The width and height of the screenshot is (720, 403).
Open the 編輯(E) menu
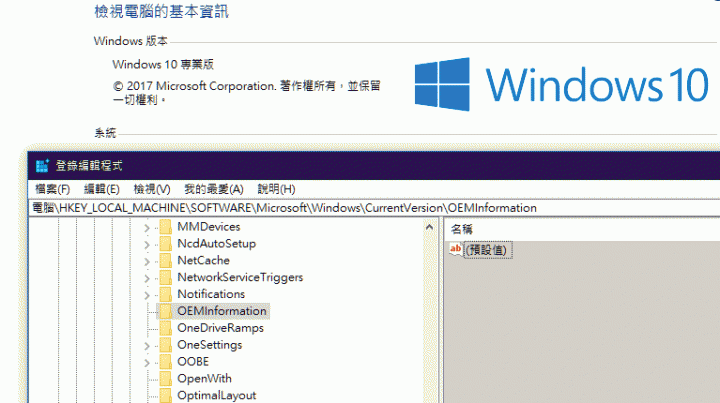101,189
